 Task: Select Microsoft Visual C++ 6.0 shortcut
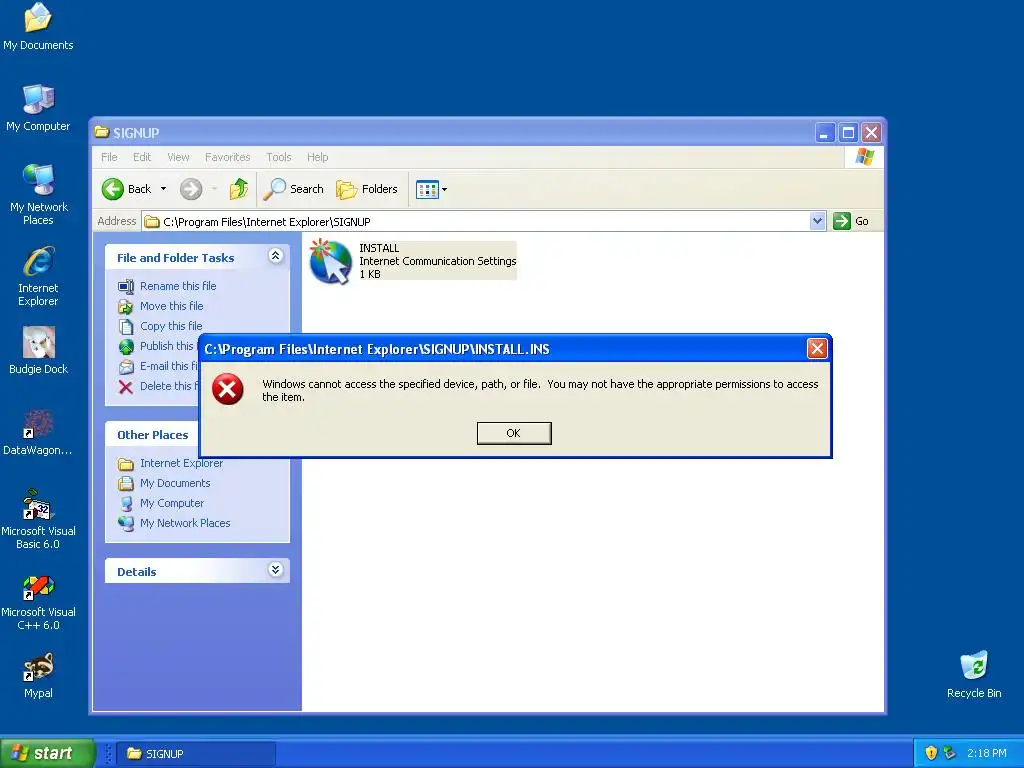point(38,600)
